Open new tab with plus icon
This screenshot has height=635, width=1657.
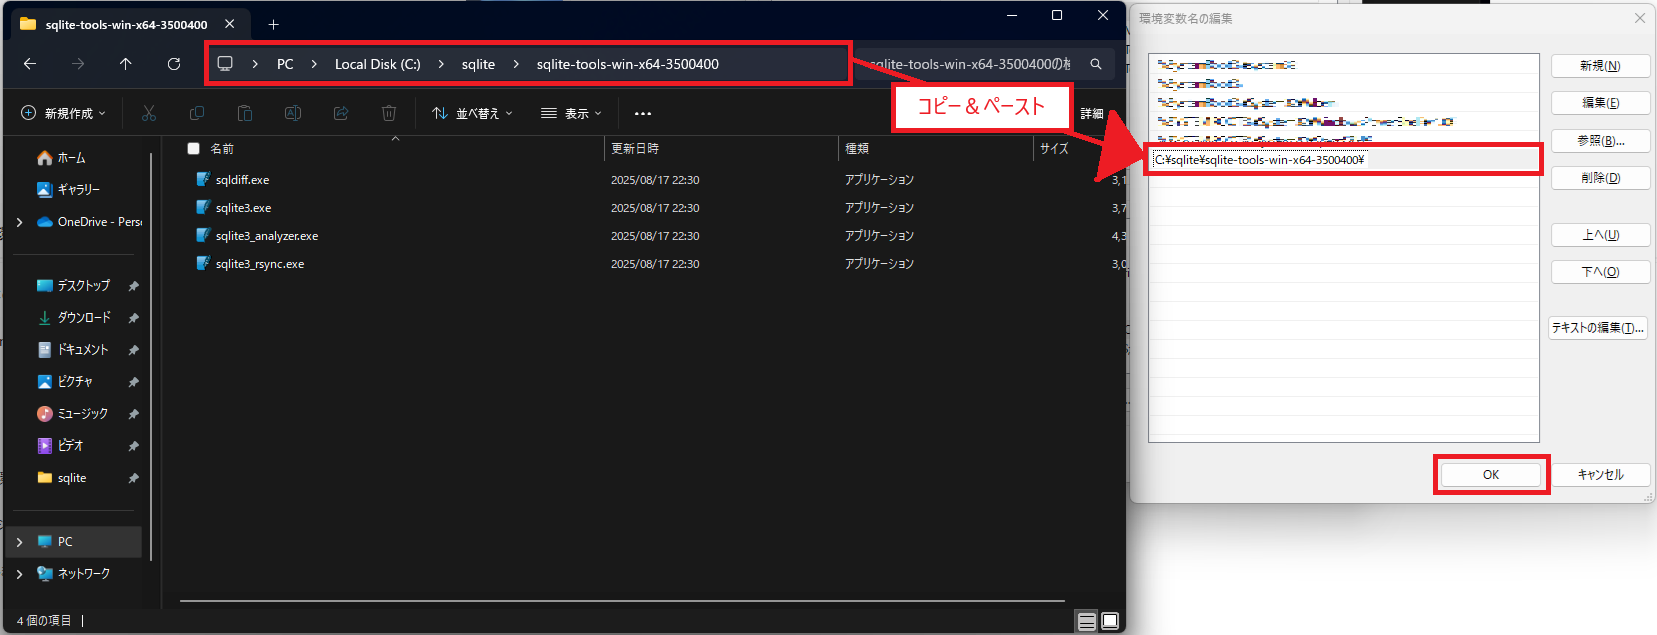tap(273, 24)
